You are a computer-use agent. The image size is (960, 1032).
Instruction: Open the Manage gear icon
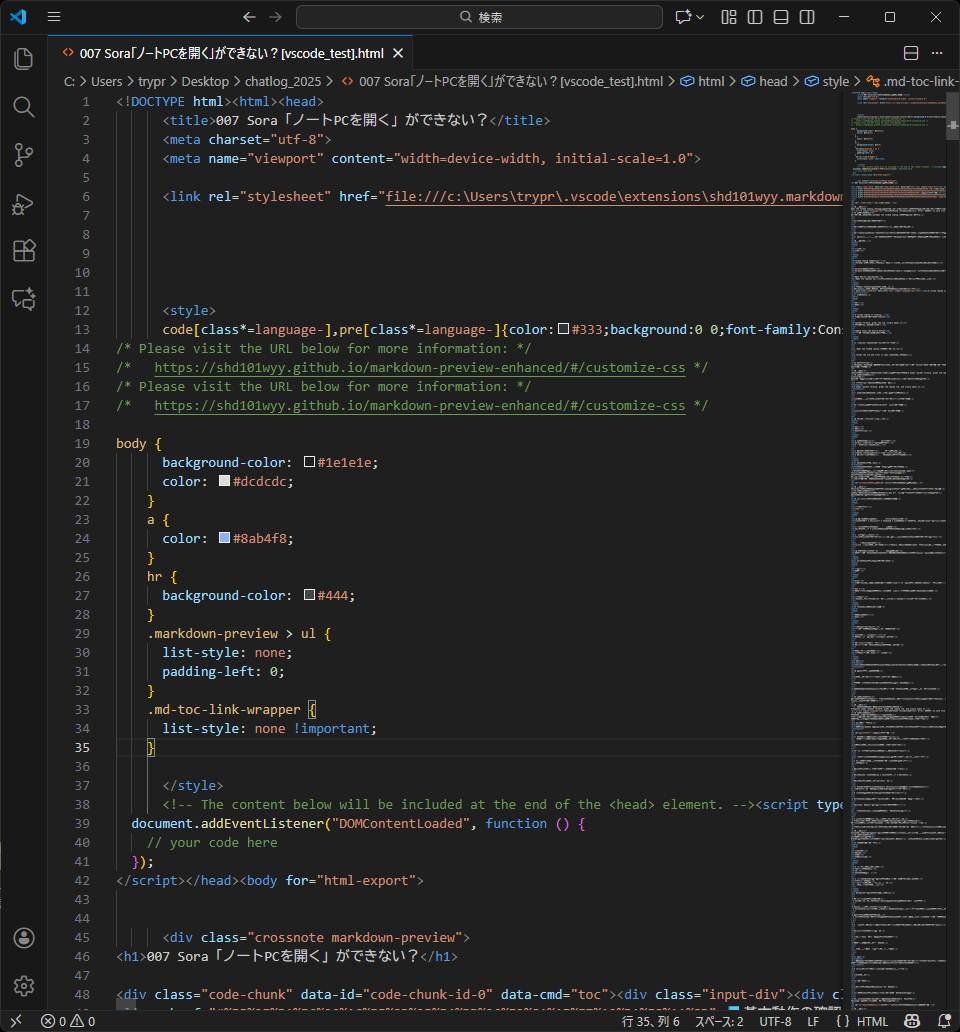pyautogui.click(x=24, y=986)
